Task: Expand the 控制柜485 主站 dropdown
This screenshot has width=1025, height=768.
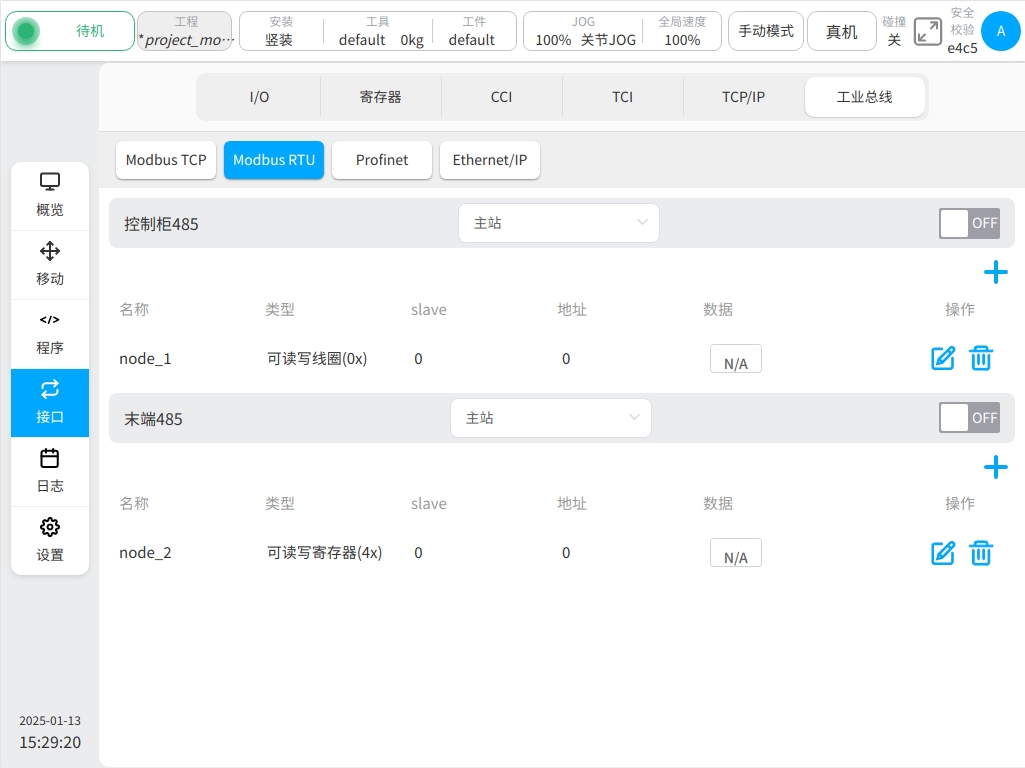Action: click(558, 223)
